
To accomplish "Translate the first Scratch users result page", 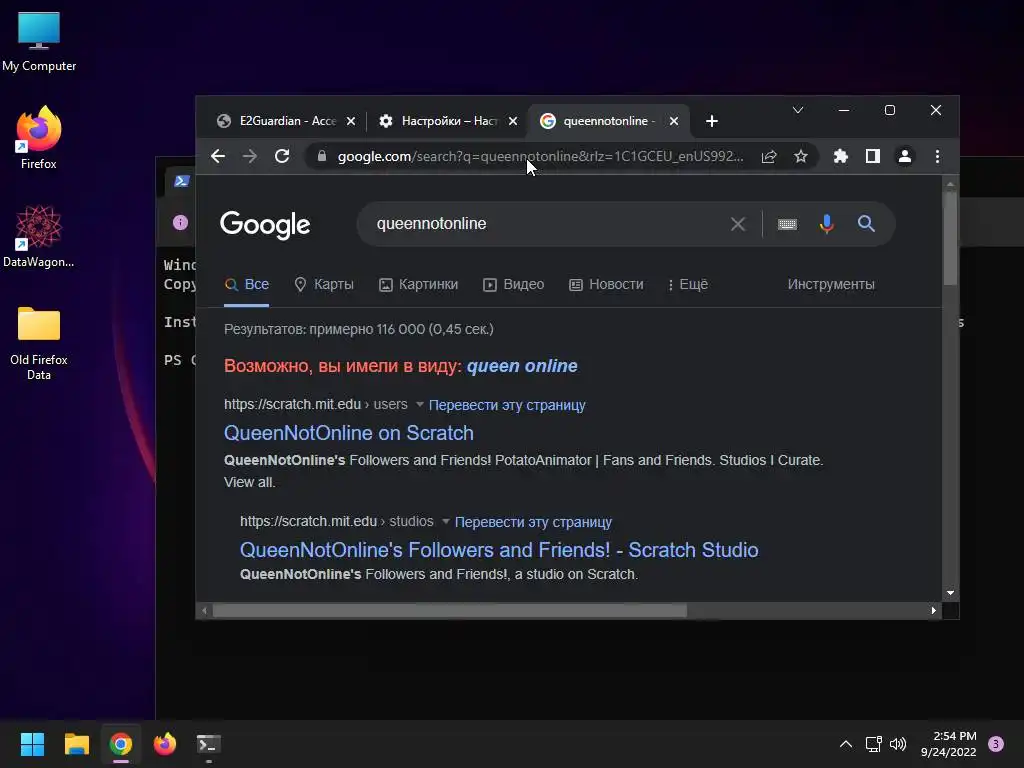I will click(x=507, y=405).
